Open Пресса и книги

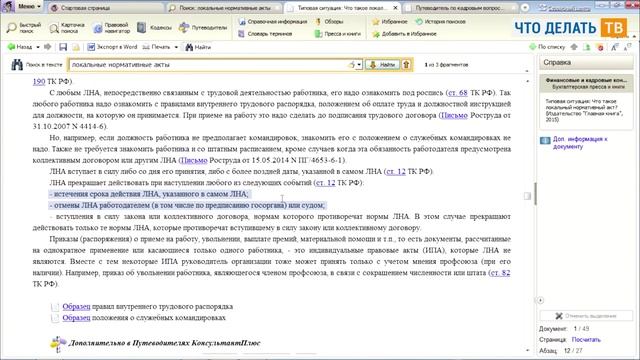(338, 34)
